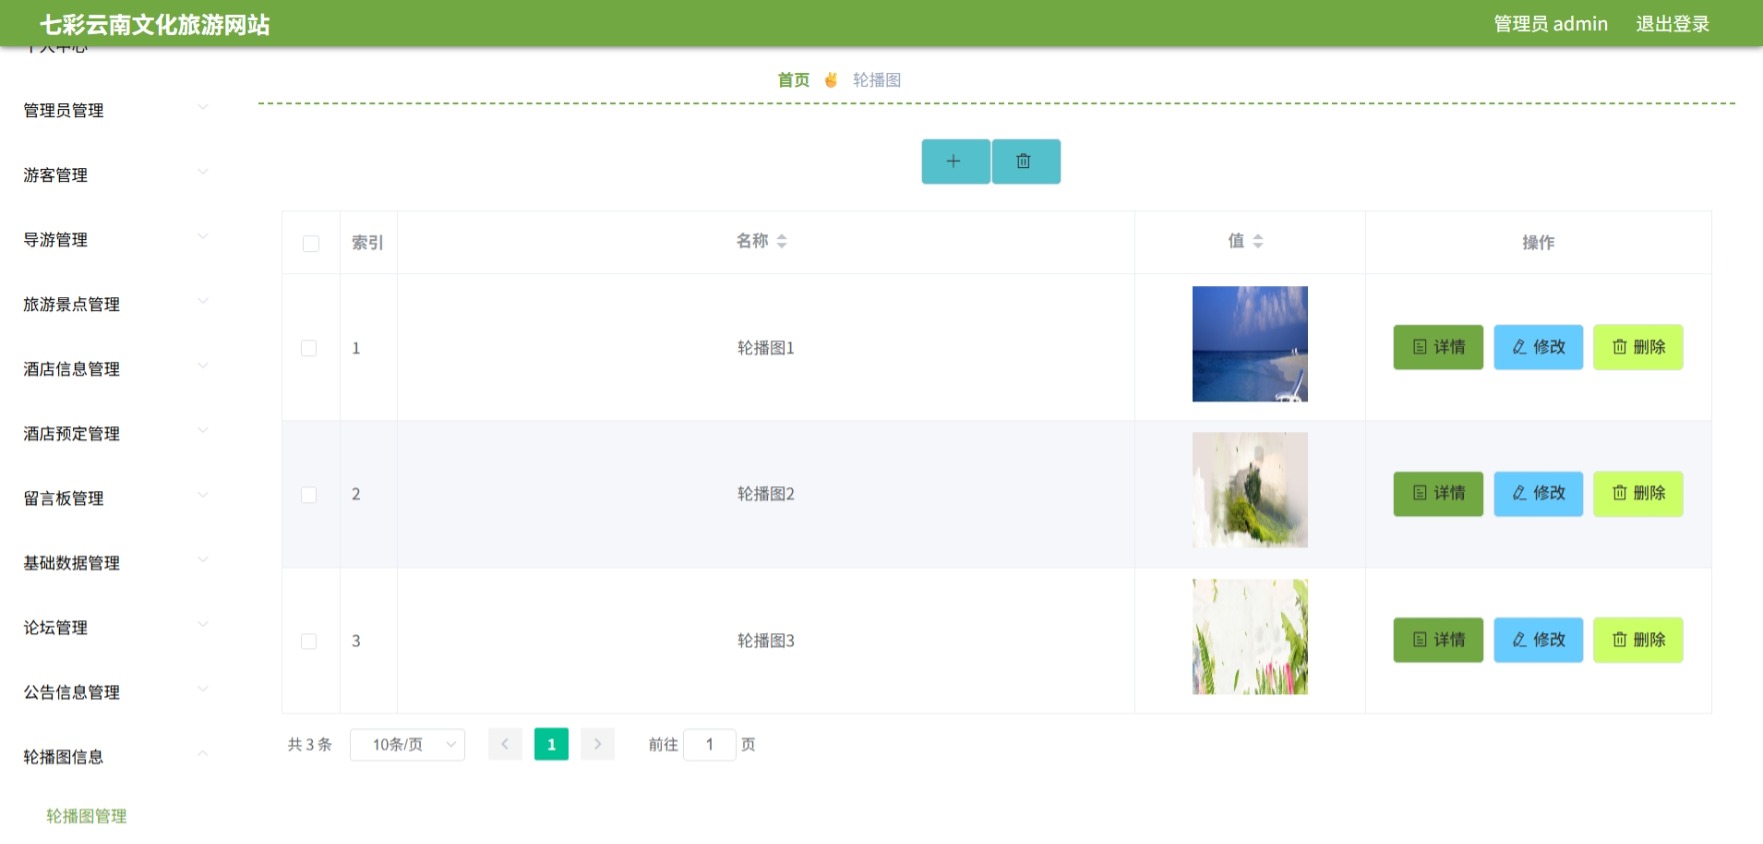The image size is (1763, 844).
Task: Click the 索引 column header
Action: coord(368,243)
